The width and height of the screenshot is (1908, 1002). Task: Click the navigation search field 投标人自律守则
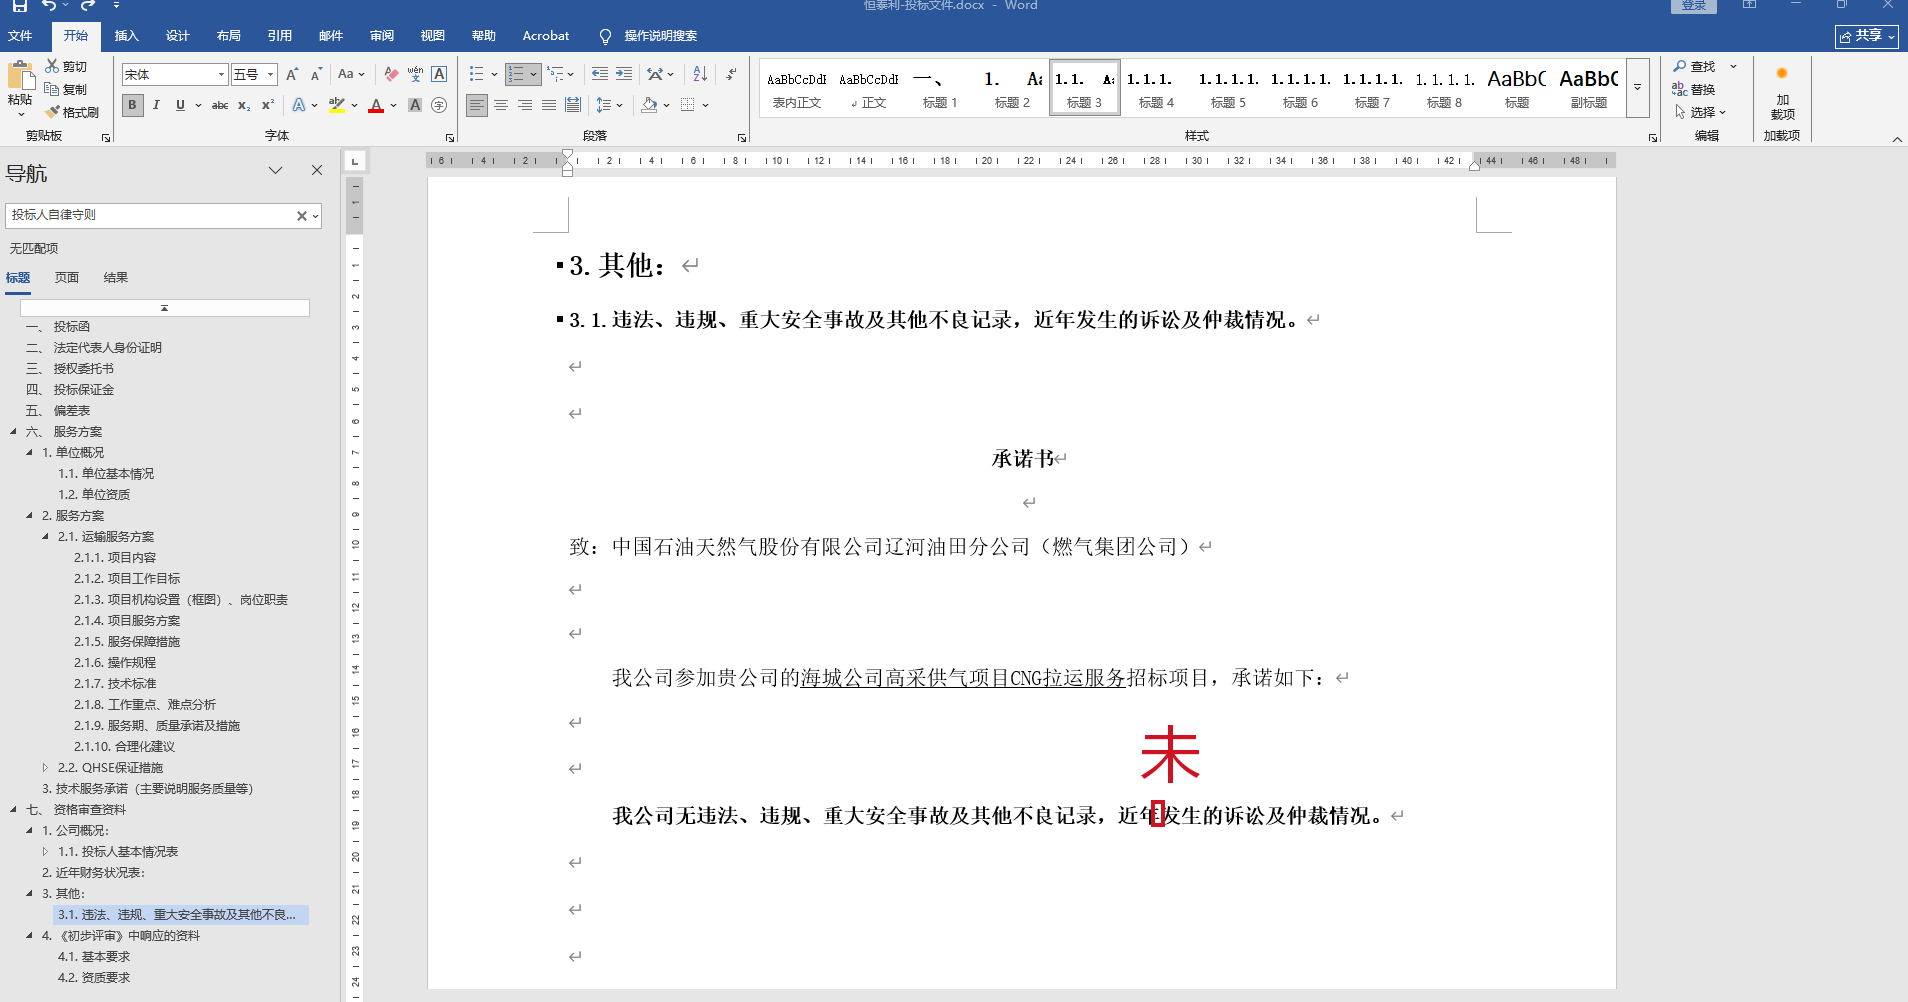point(150,216)
